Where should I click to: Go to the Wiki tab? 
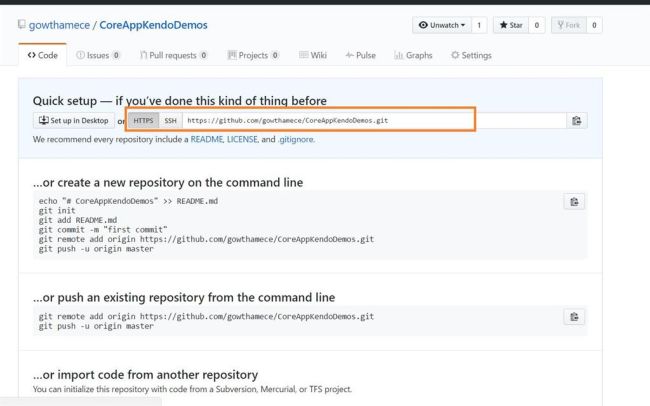point(313,55)
